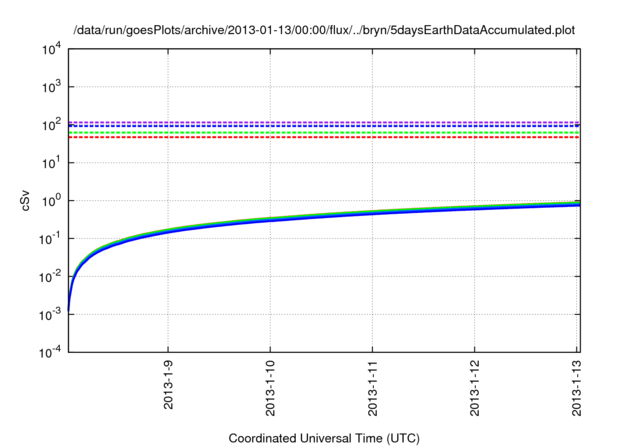Click the purple dashed threshold line
The image size is (640, 448).
click(x=324, y=122)
